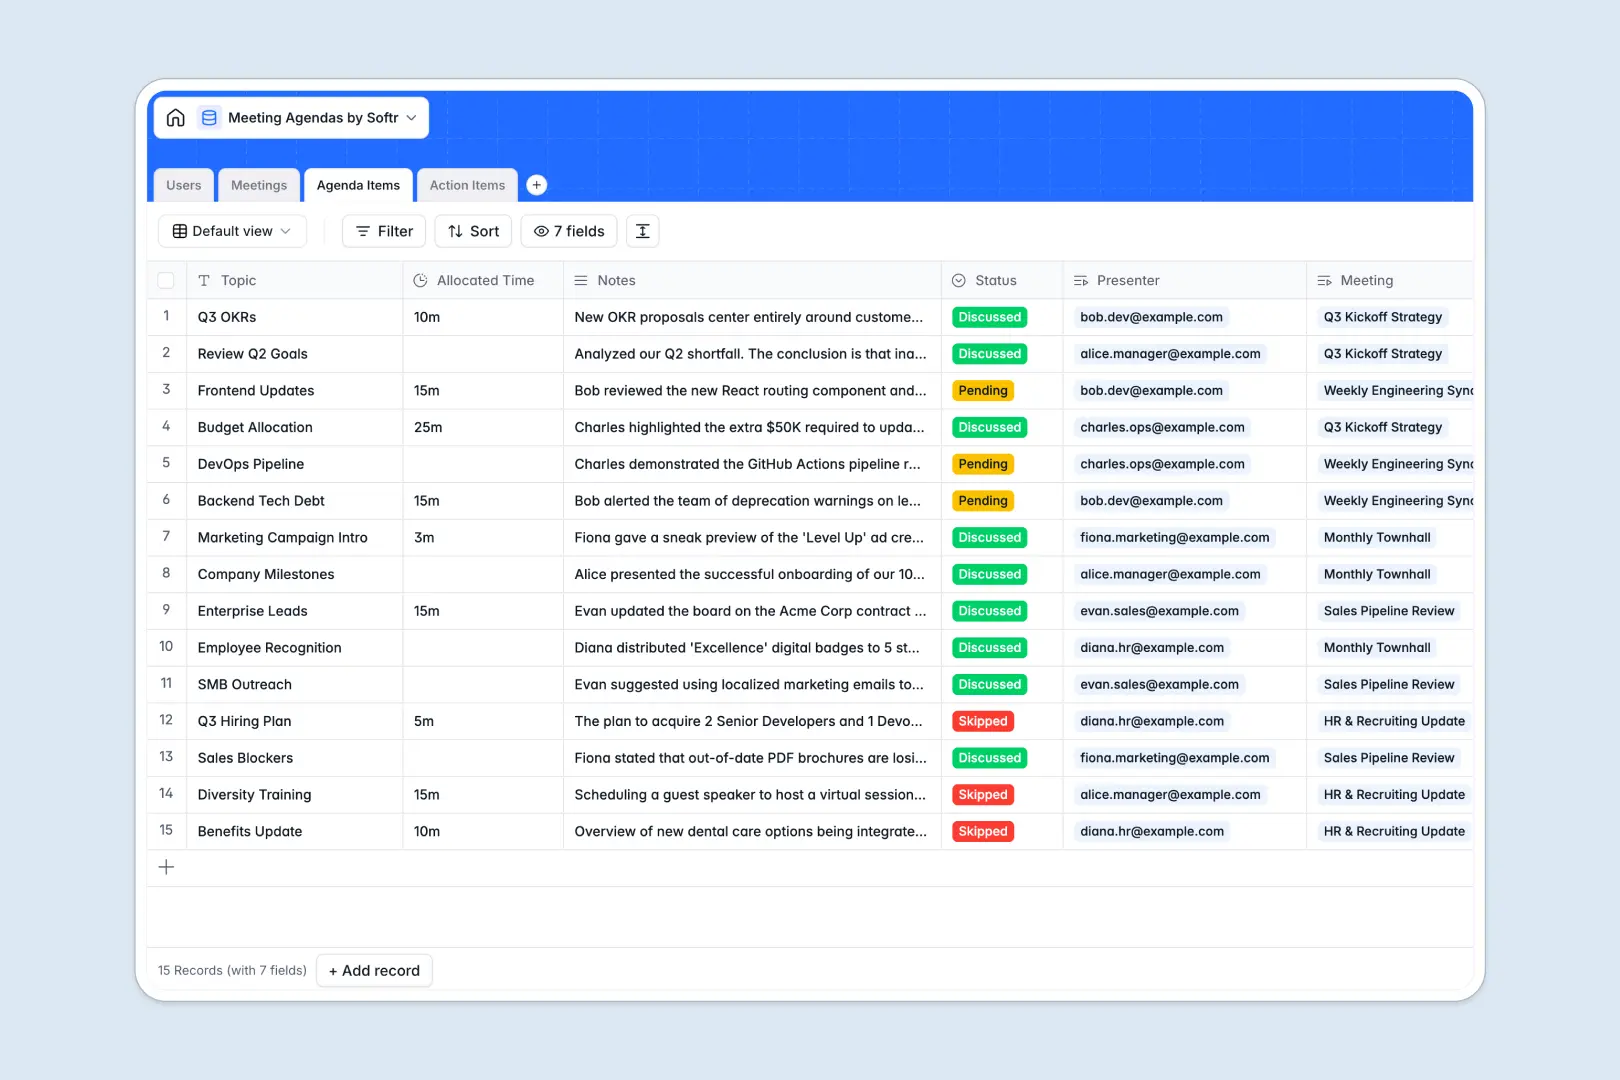This screenshot has width=1620, height=1080.
Task: Click the notes icon on the Notes column
Action: (x=582, y=280)
